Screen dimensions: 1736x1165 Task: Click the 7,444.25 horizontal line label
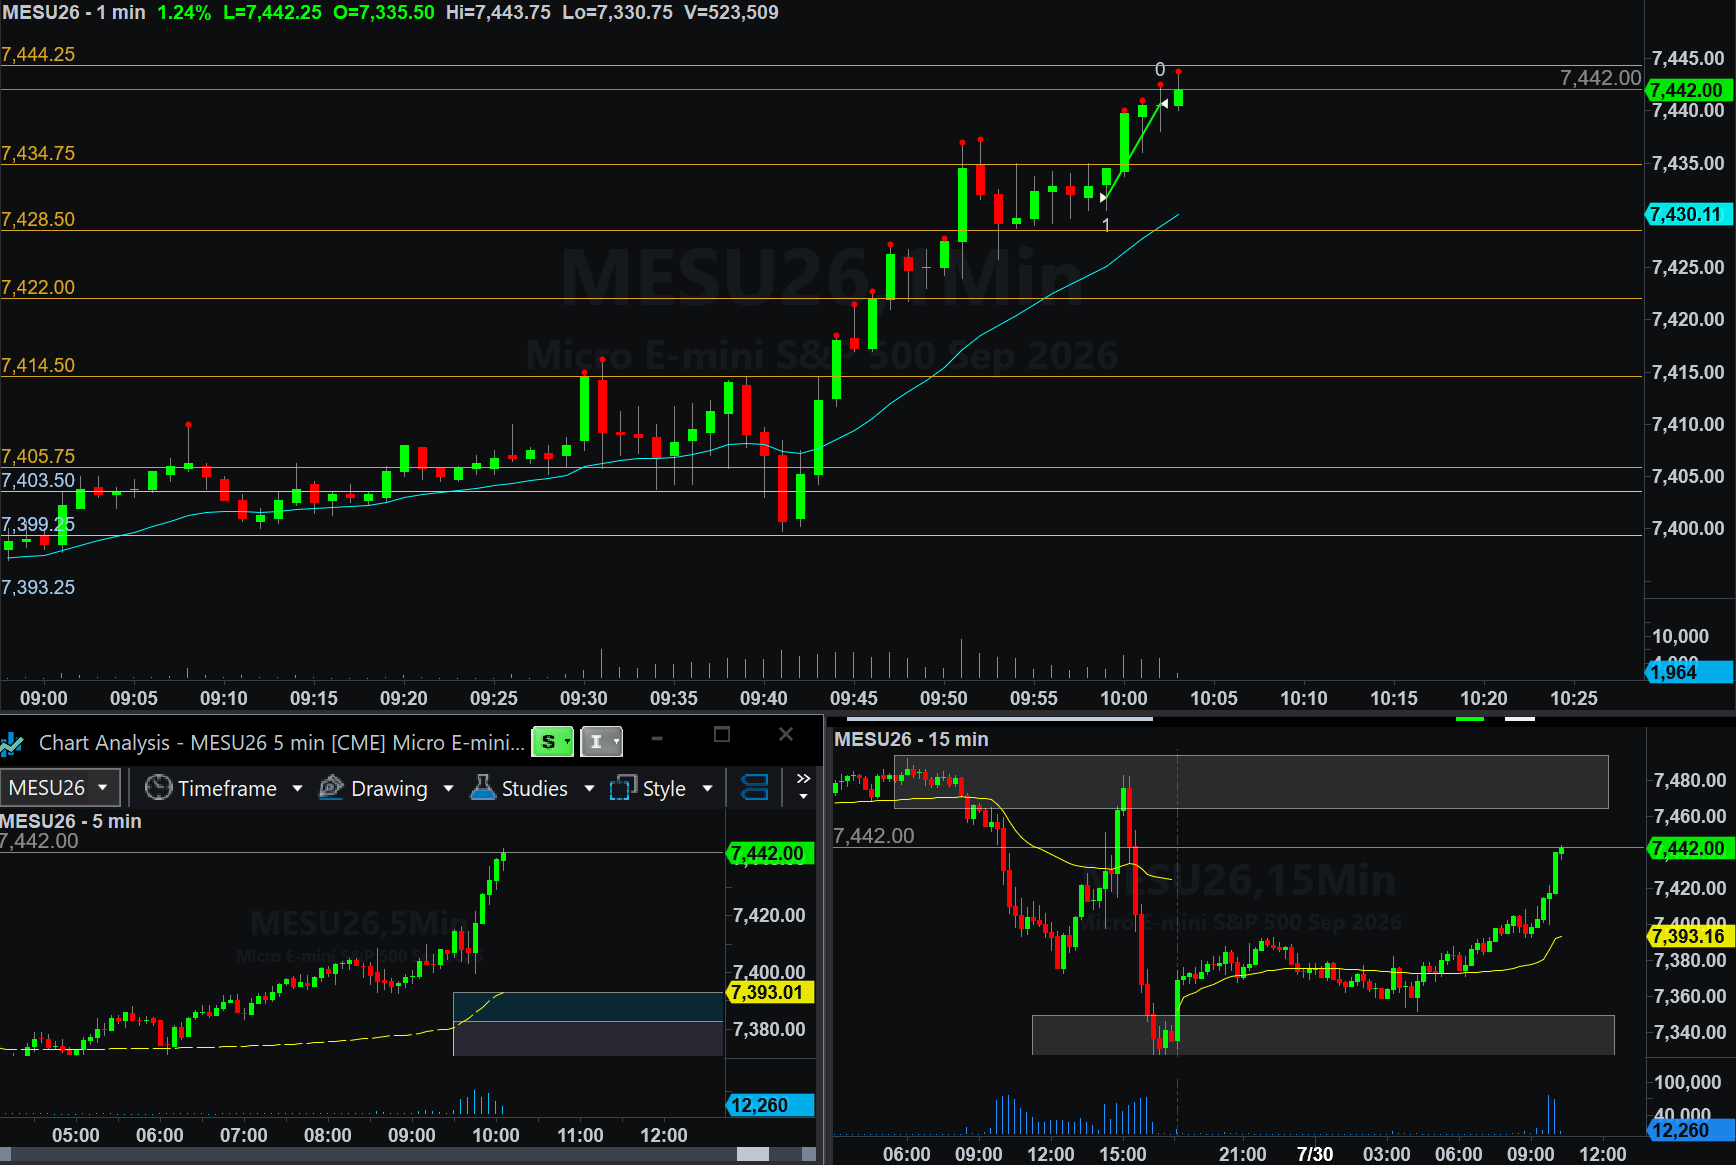[38, 55]
